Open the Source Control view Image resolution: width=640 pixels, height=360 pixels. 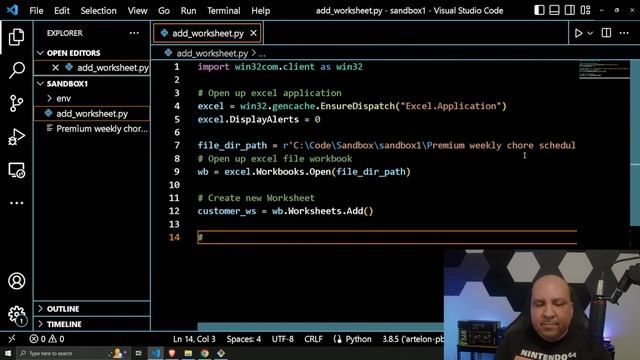16,103
